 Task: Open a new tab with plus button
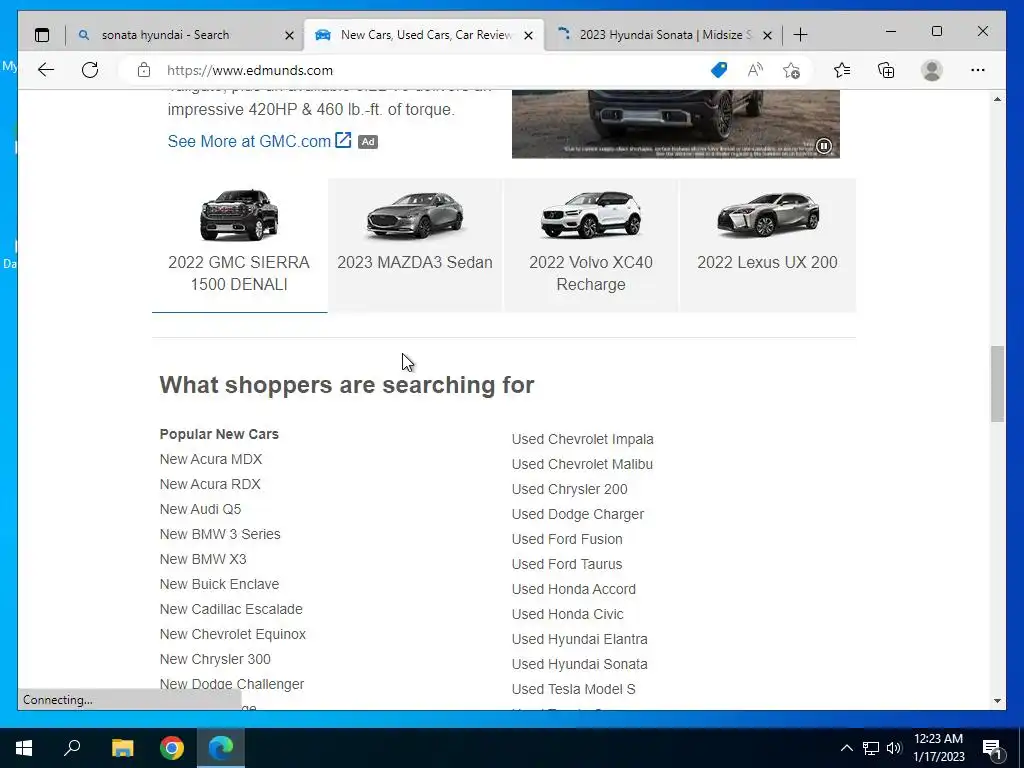coord(800,35)
